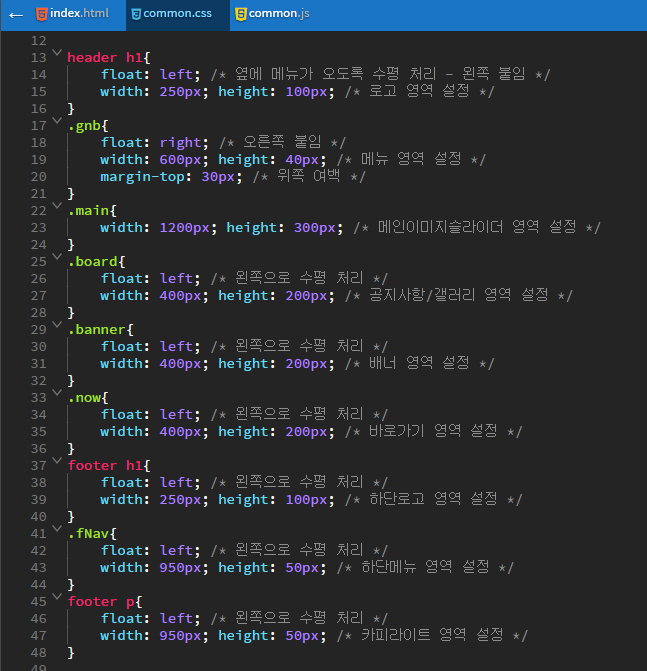Collapse the .board rule fold arrow
This screenshot has height=671, width=647.
[57, 257]
